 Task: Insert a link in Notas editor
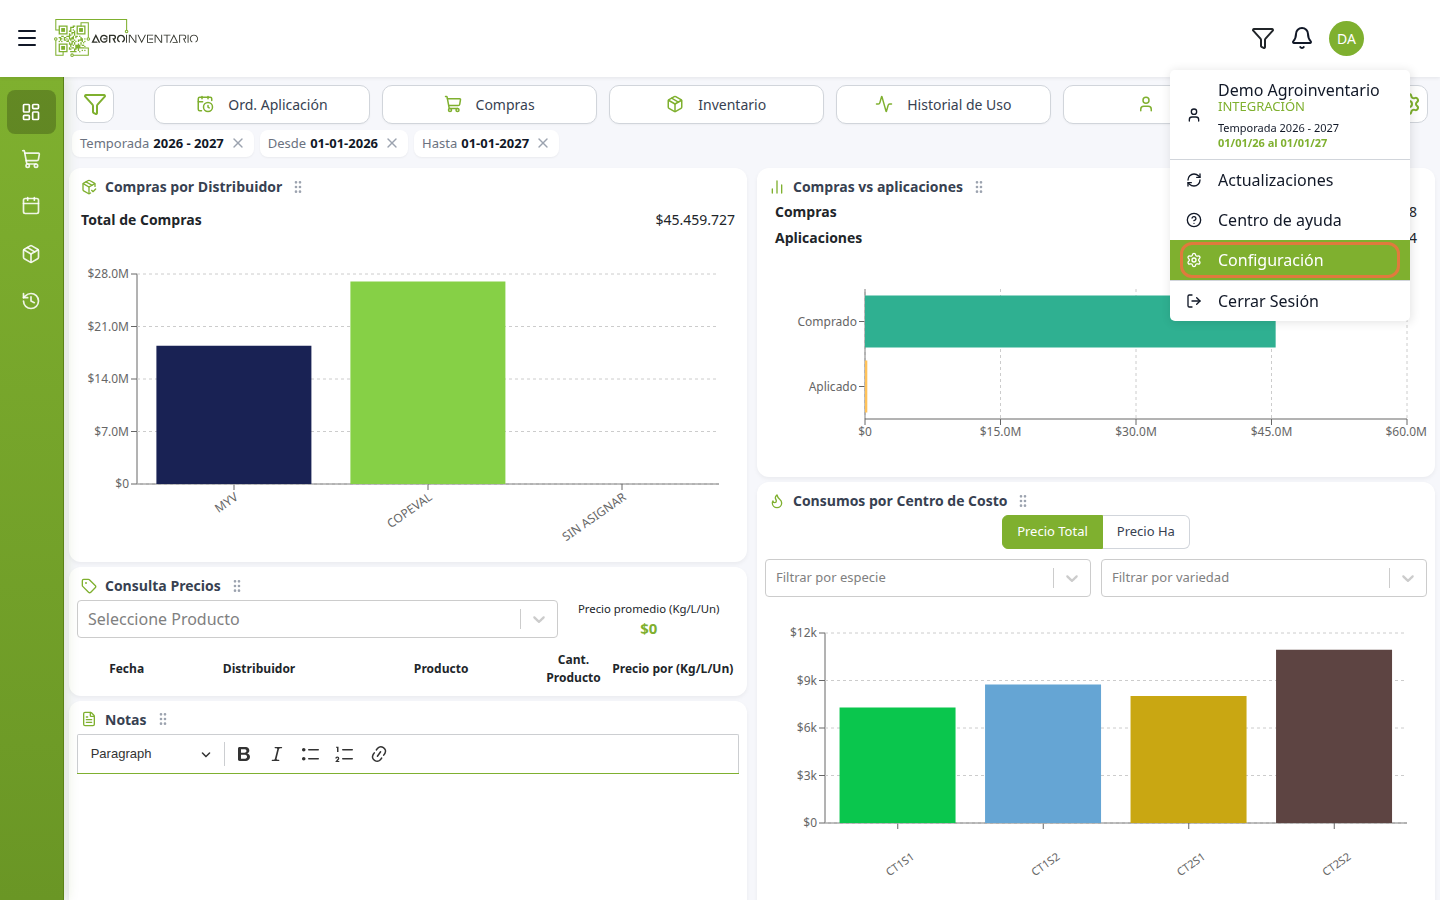coord(379,754)
